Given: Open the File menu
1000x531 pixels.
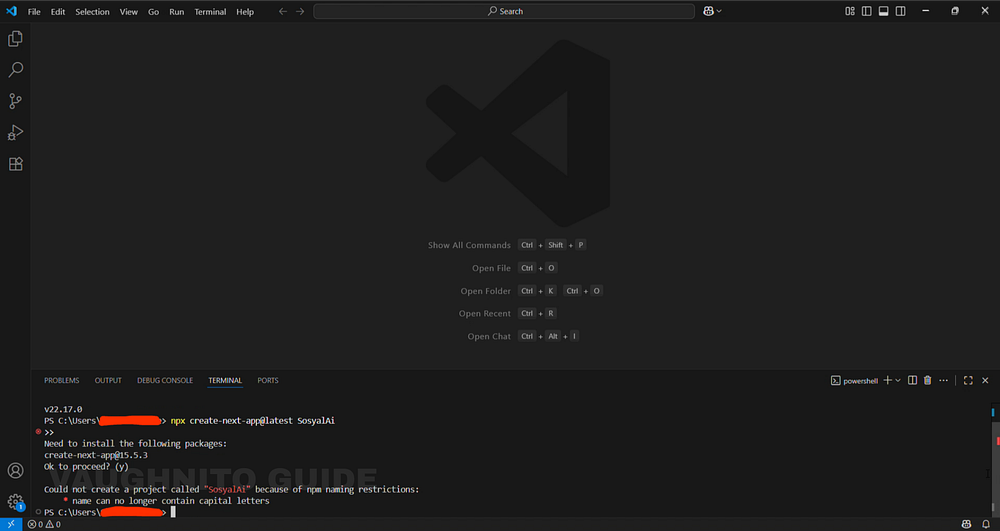Looking at the screenshot, I should click(34, 11).
